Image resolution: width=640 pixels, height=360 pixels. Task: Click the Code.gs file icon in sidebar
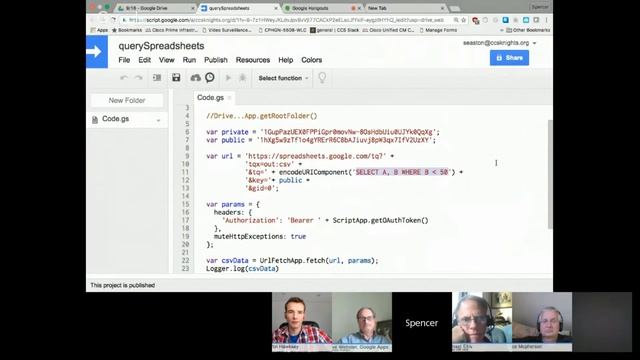[x=95, y=119]
